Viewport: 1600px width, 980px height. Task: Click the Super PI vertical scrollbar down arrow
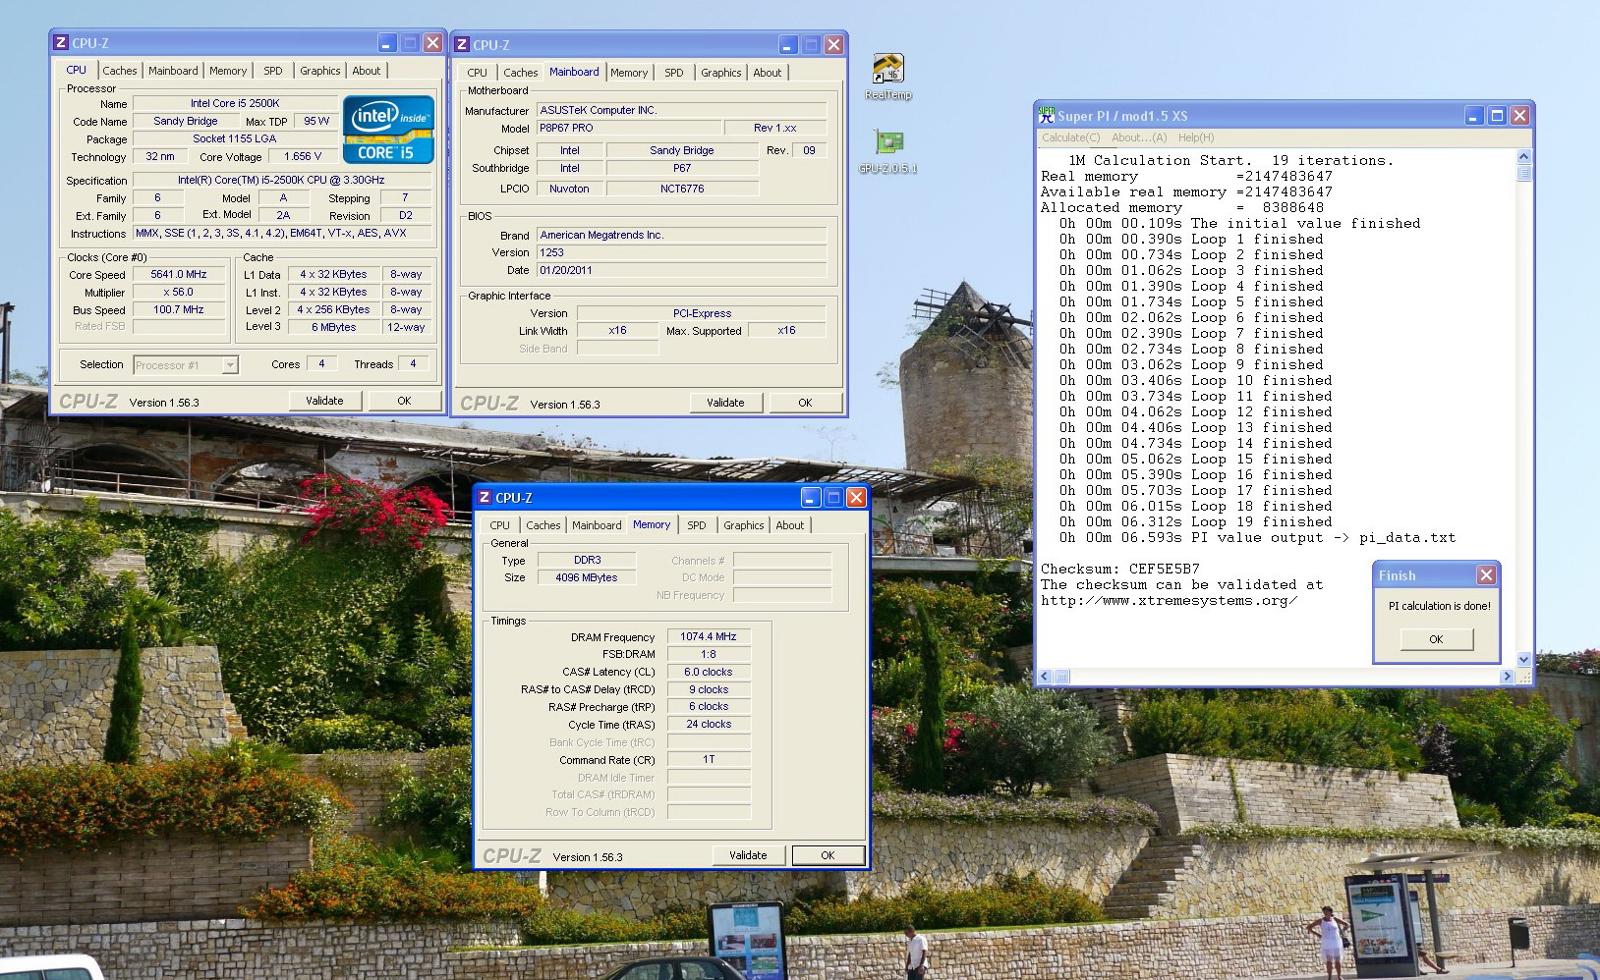1524,660
